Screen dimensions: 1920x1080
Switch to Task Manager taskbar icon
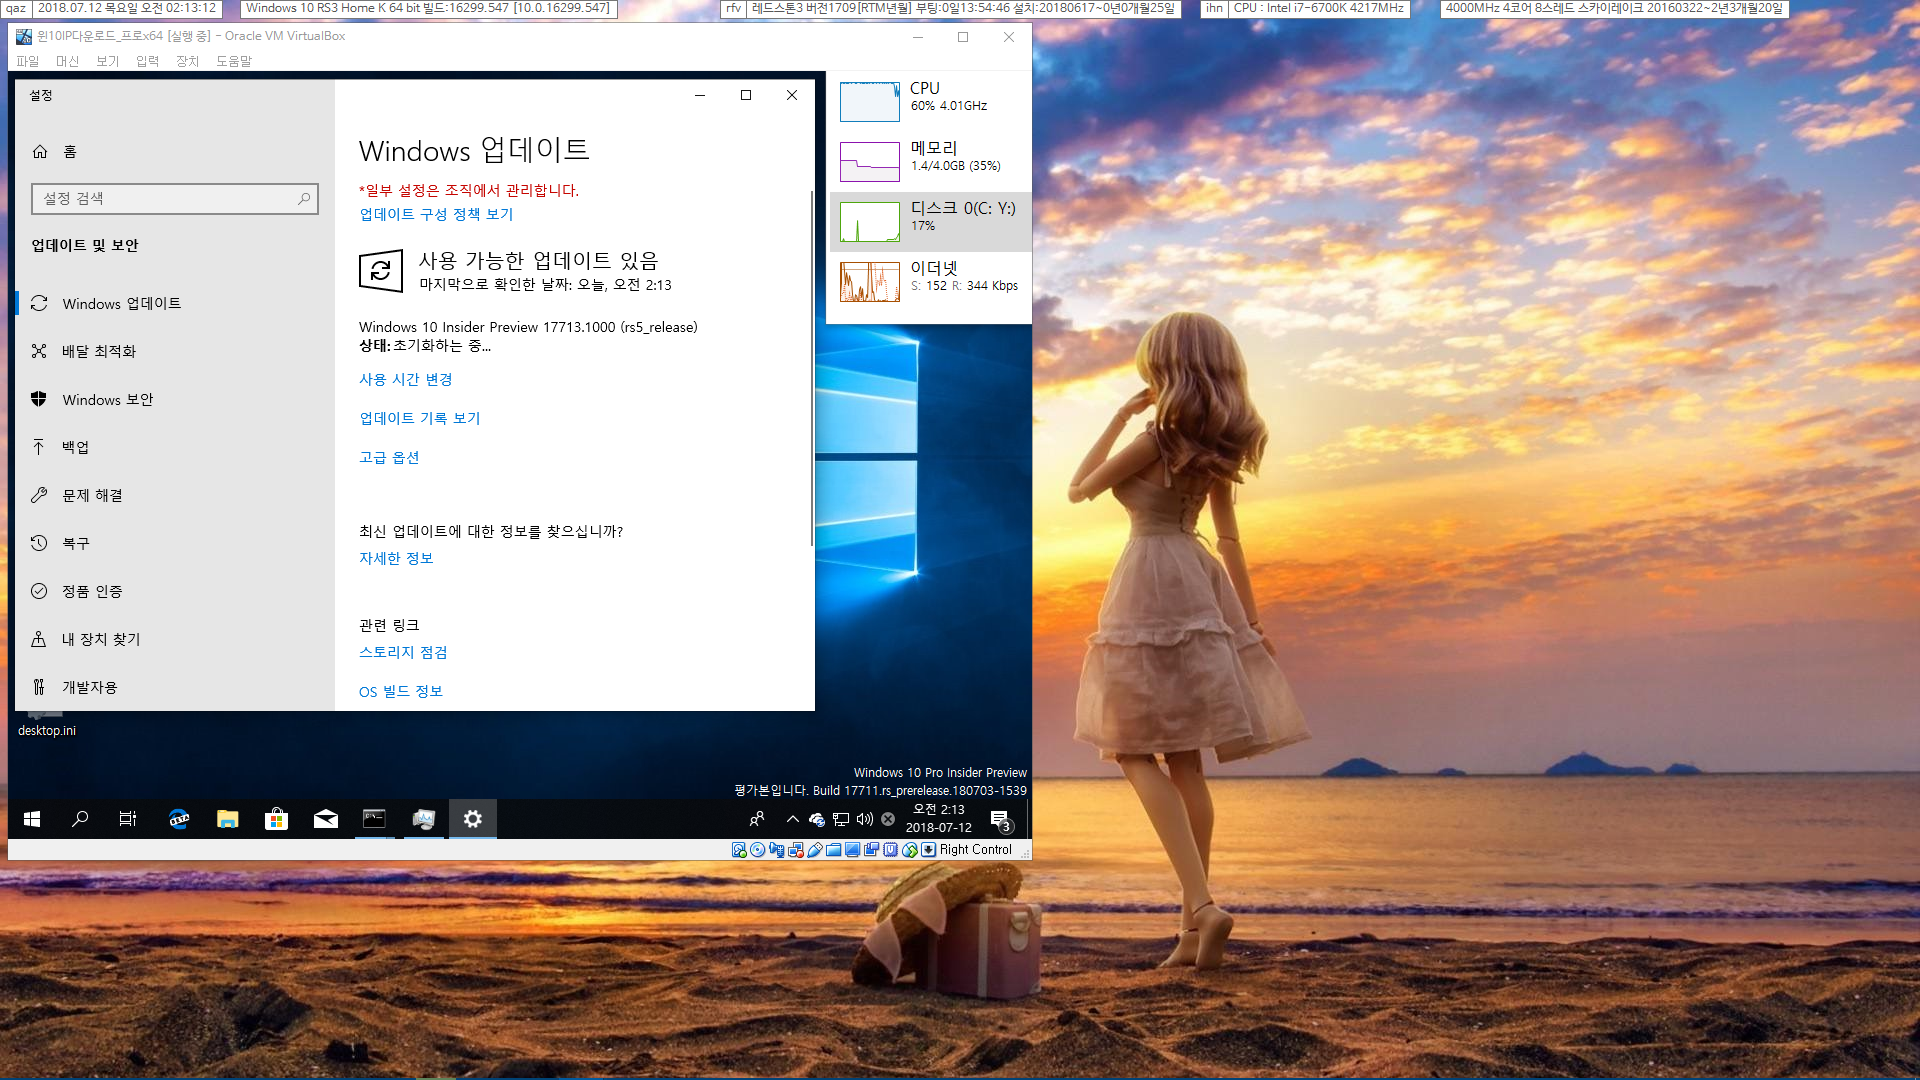point(424,819)
